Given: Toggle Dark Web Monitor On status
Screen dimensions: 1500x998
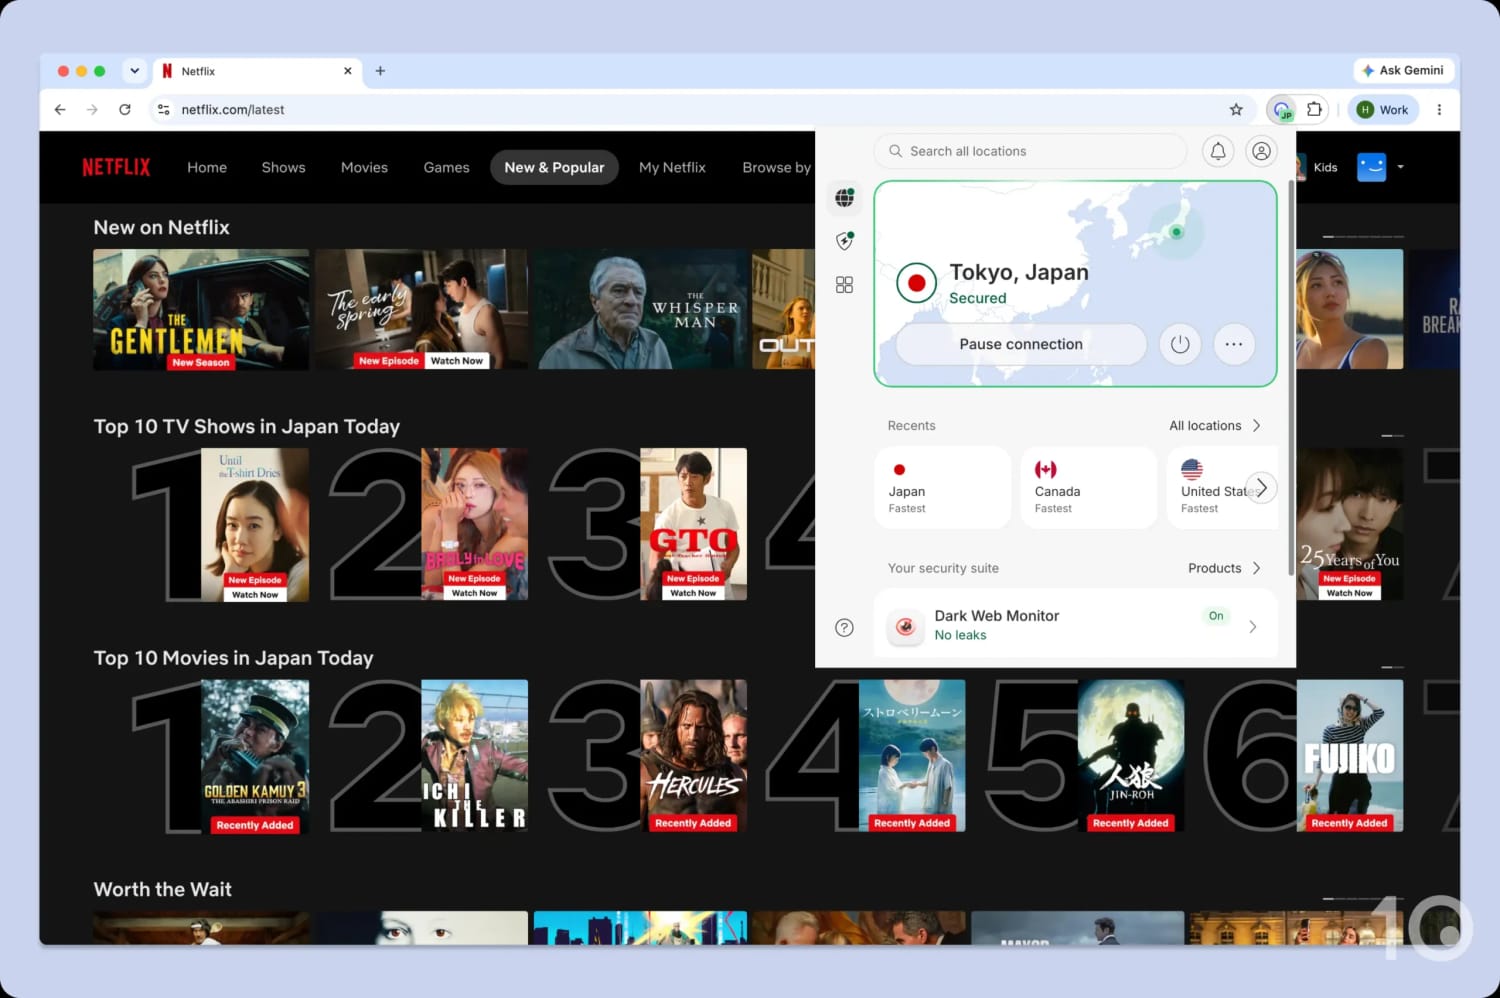Looking at the screenshot, I should click(1216, 616).
